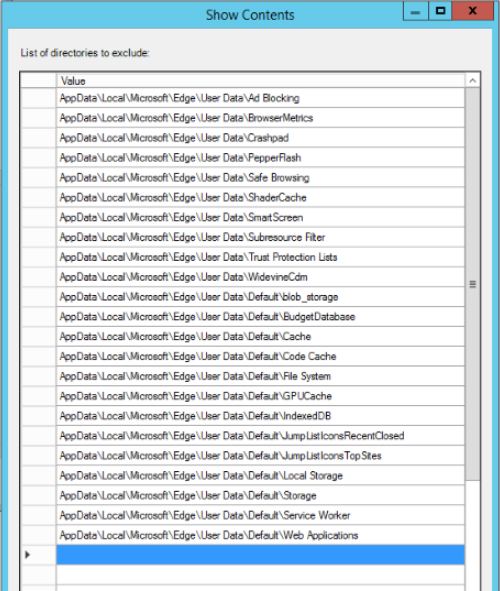This screenshot has width=500, height=591.
Task: Click the Safe Browsing path cell
Action: [260, 178]
